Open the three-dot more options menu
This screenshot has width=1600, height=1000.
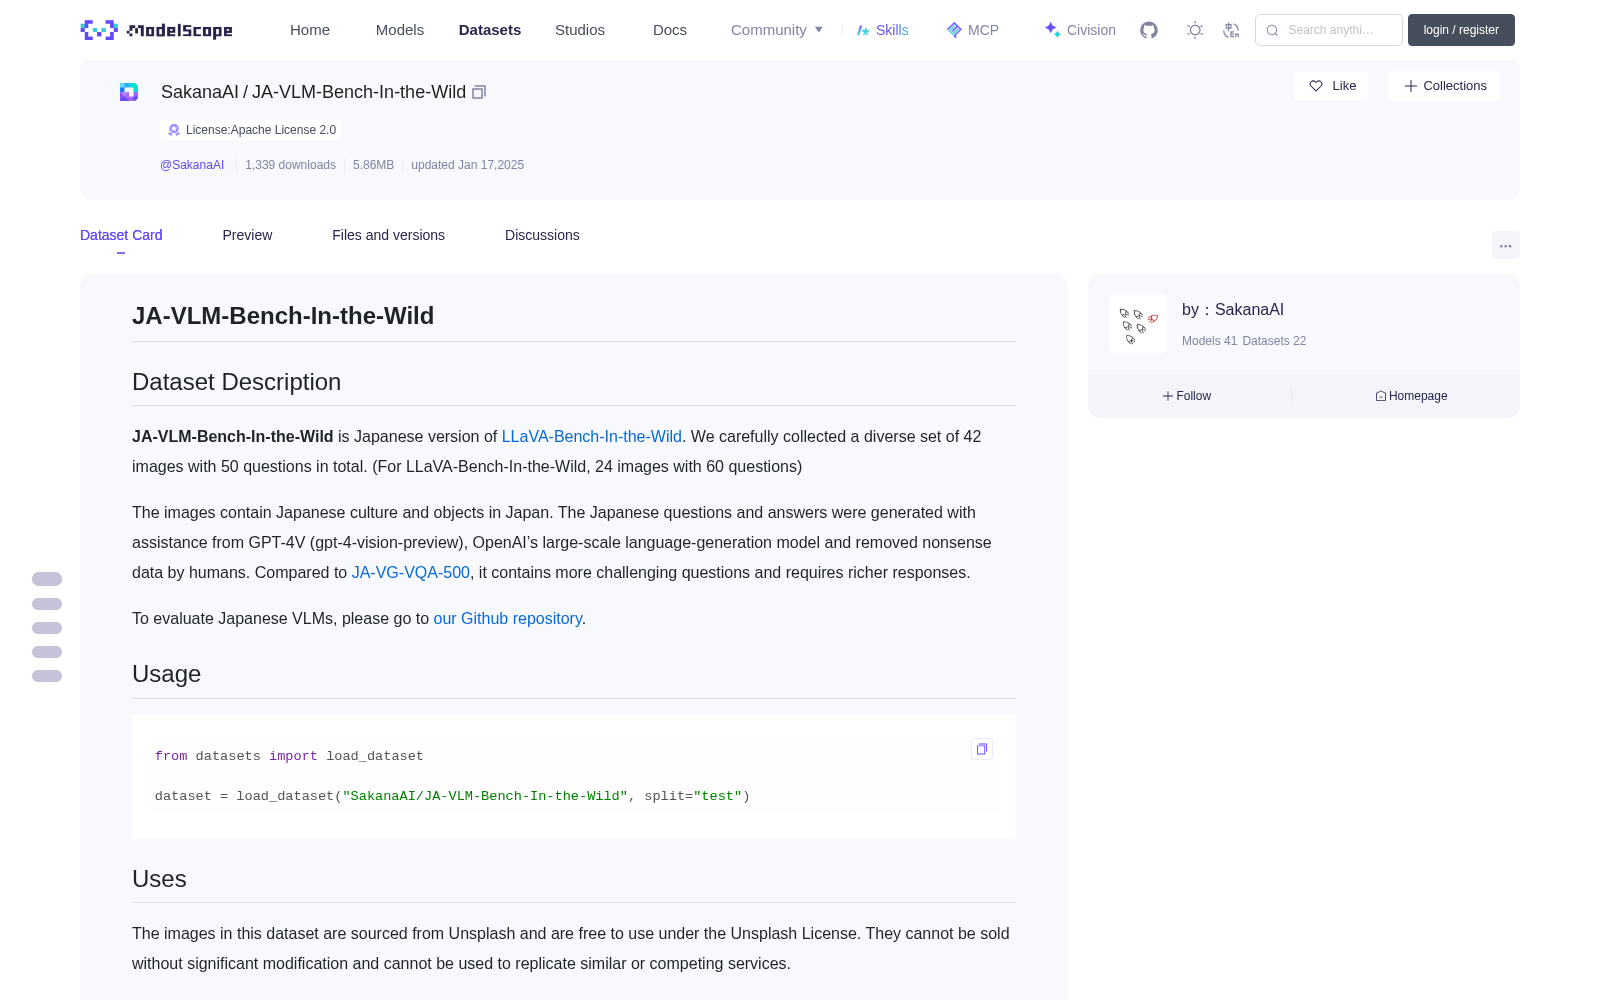(x=1506, y=245)
